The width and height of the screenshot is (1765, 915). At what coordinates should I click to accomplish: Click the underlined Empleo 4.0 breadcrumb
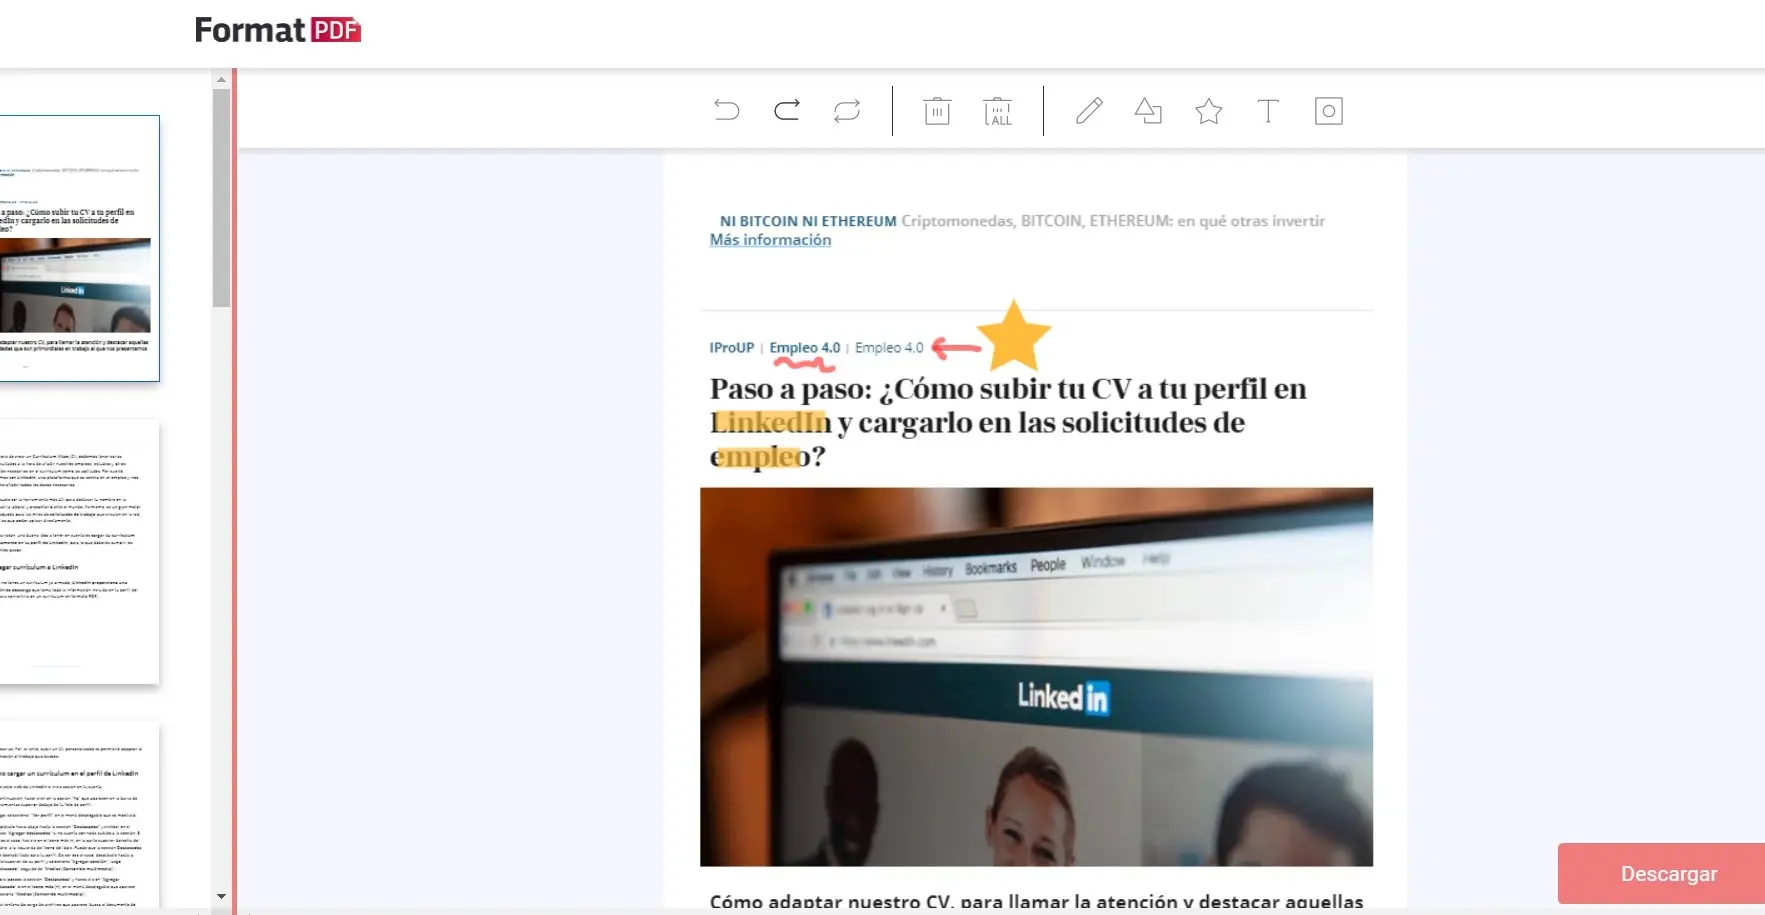(x=805, y=347)
